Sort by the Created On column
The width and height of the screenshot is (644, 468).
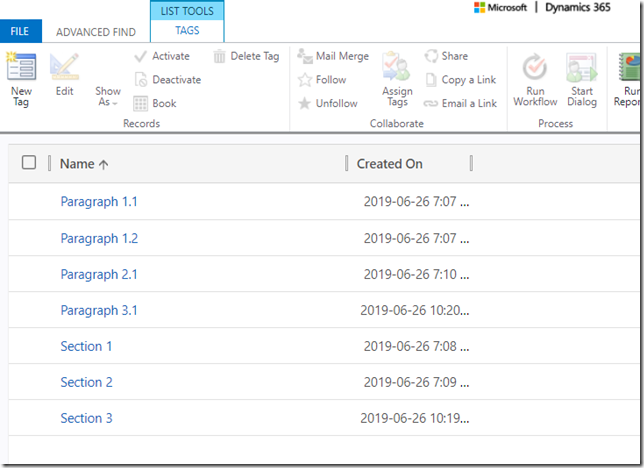point(390,164)
